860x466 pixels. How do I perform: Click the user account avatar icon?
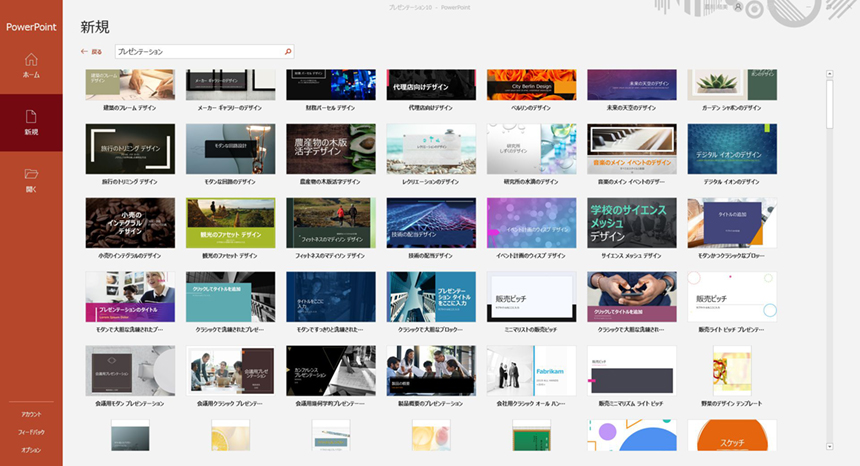(738, 7)
